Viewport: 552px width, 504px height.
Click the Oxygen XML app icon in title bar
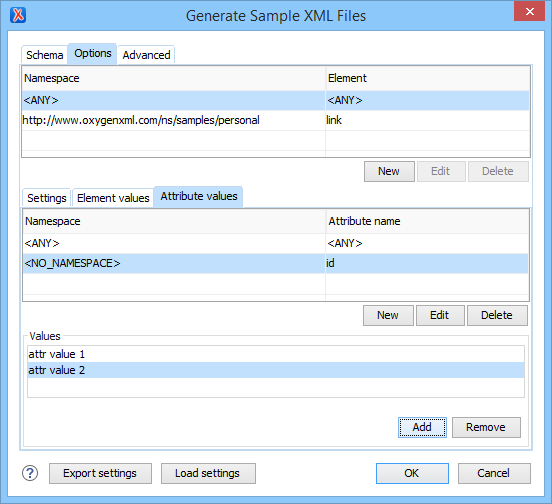coord(18,15)
